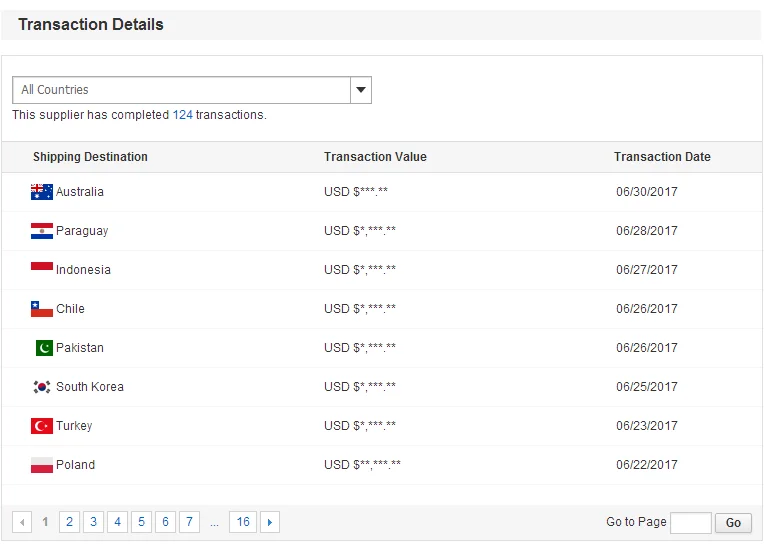
Task: Click the dropdown arrow beside All Countries
Action: [x=361, y=90]
